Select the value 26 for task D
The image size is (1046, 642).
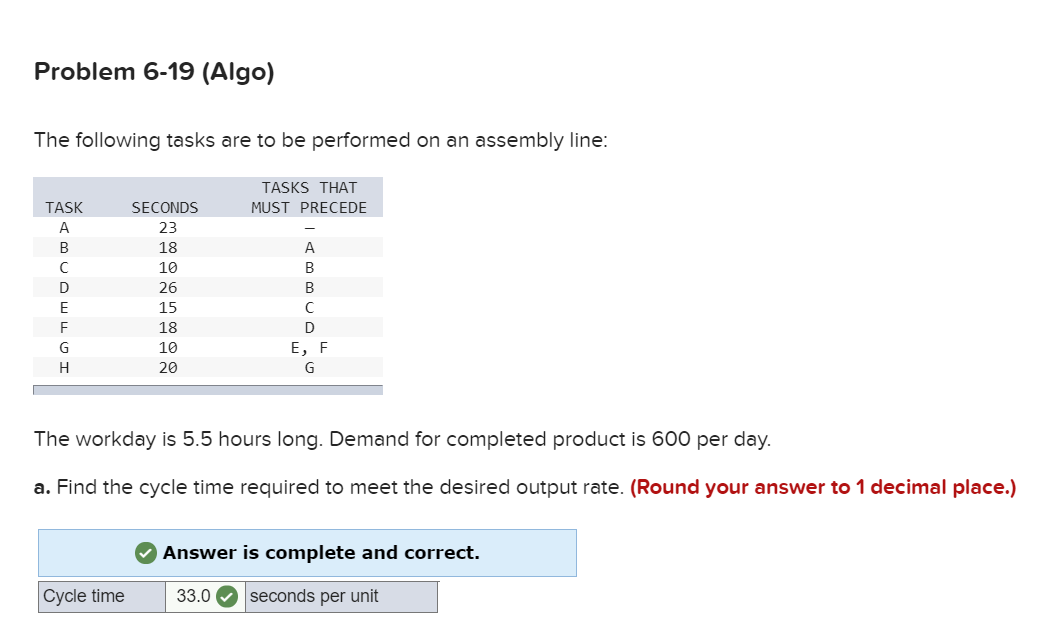167,287
